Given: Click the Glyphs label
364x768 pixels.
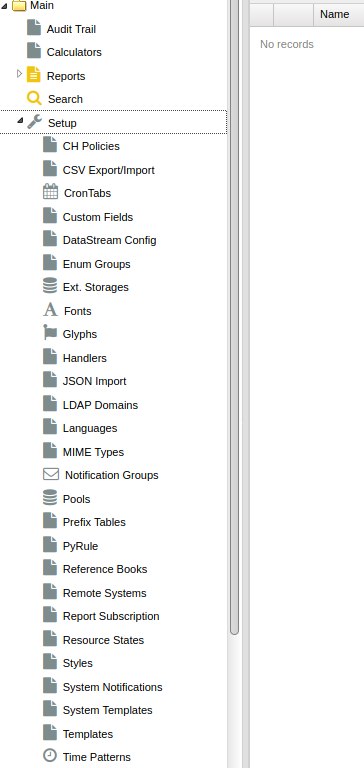Looking at the screenshot, I should tap(80, 334).
